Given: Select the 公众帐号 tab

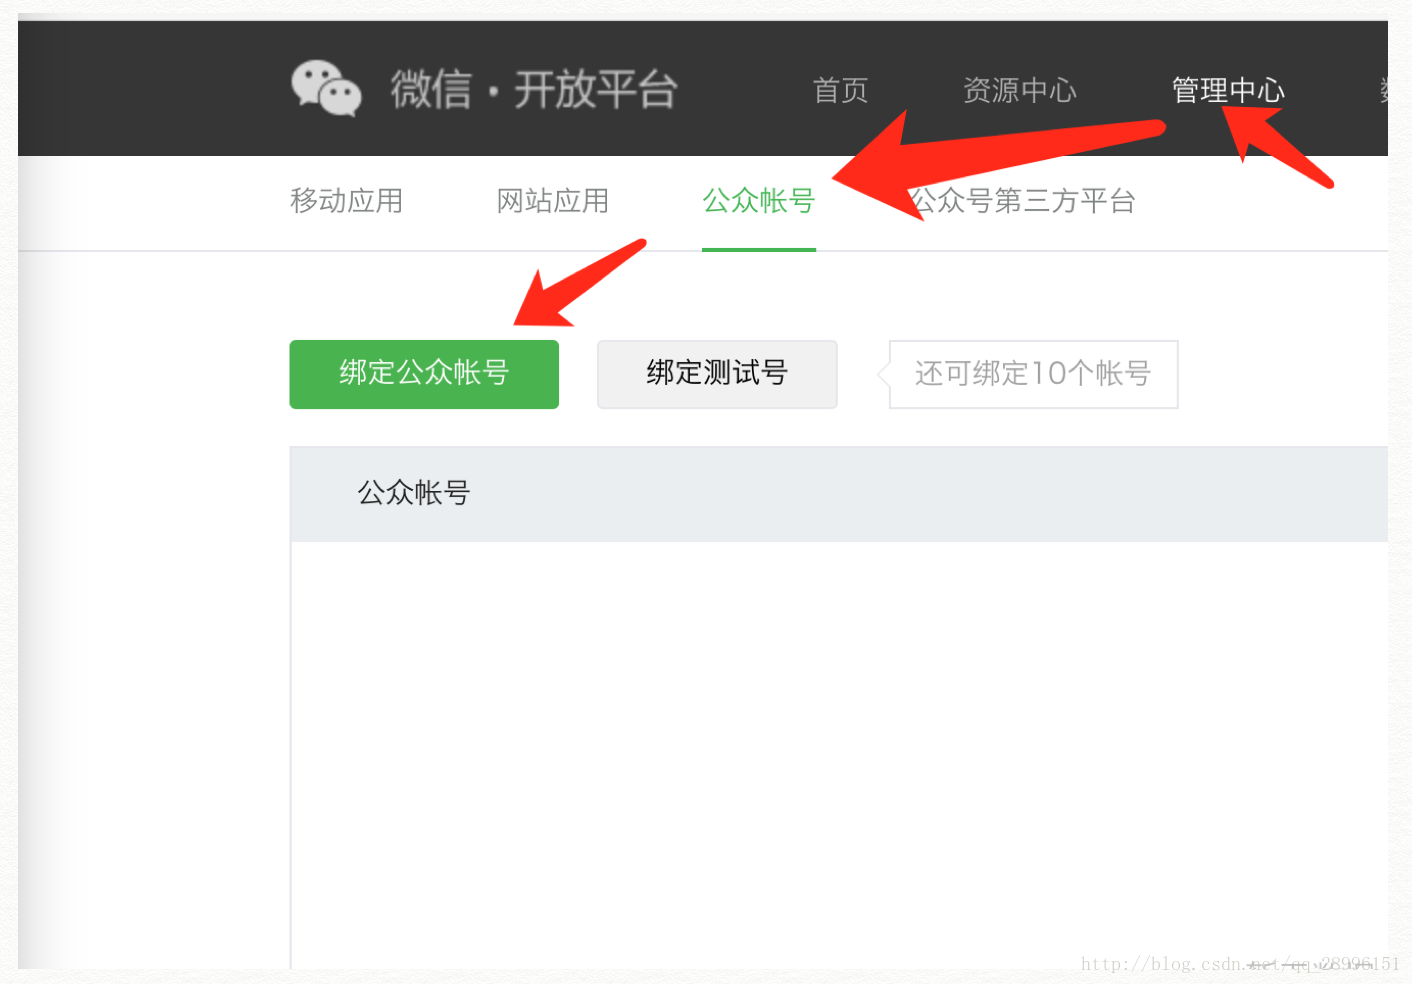Looking at the screenshot, I should [759, 201].
